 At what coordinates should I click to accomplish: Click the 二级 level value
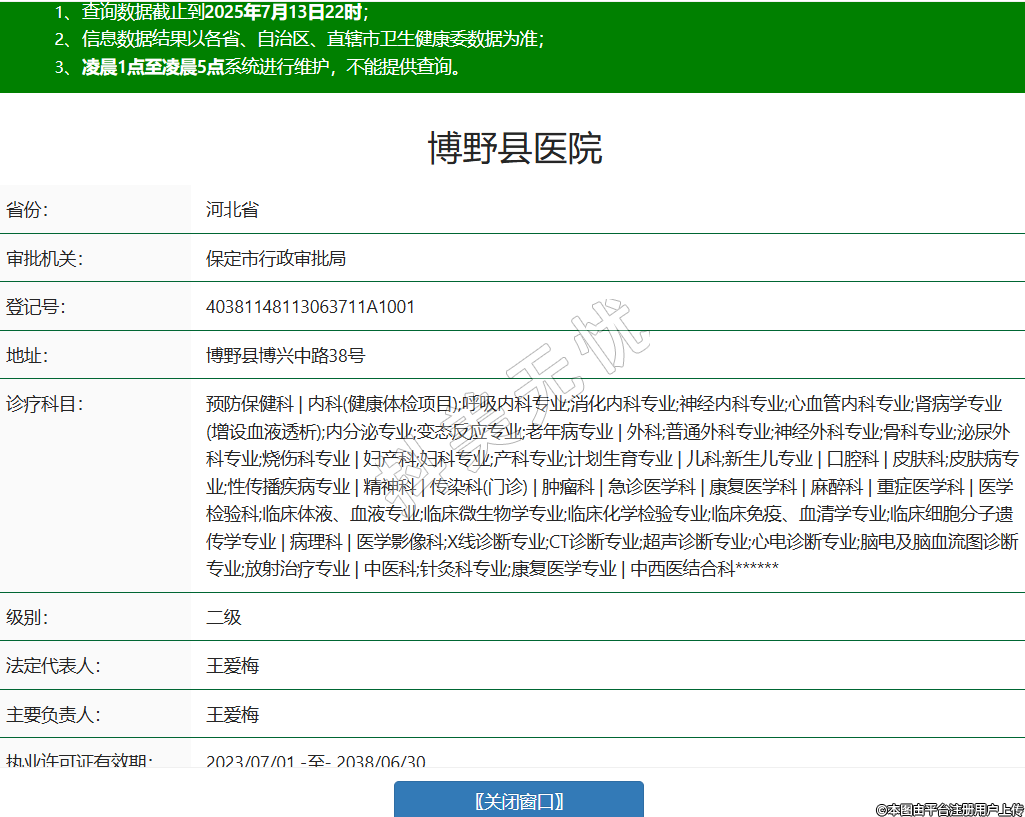tap(224, 617)
